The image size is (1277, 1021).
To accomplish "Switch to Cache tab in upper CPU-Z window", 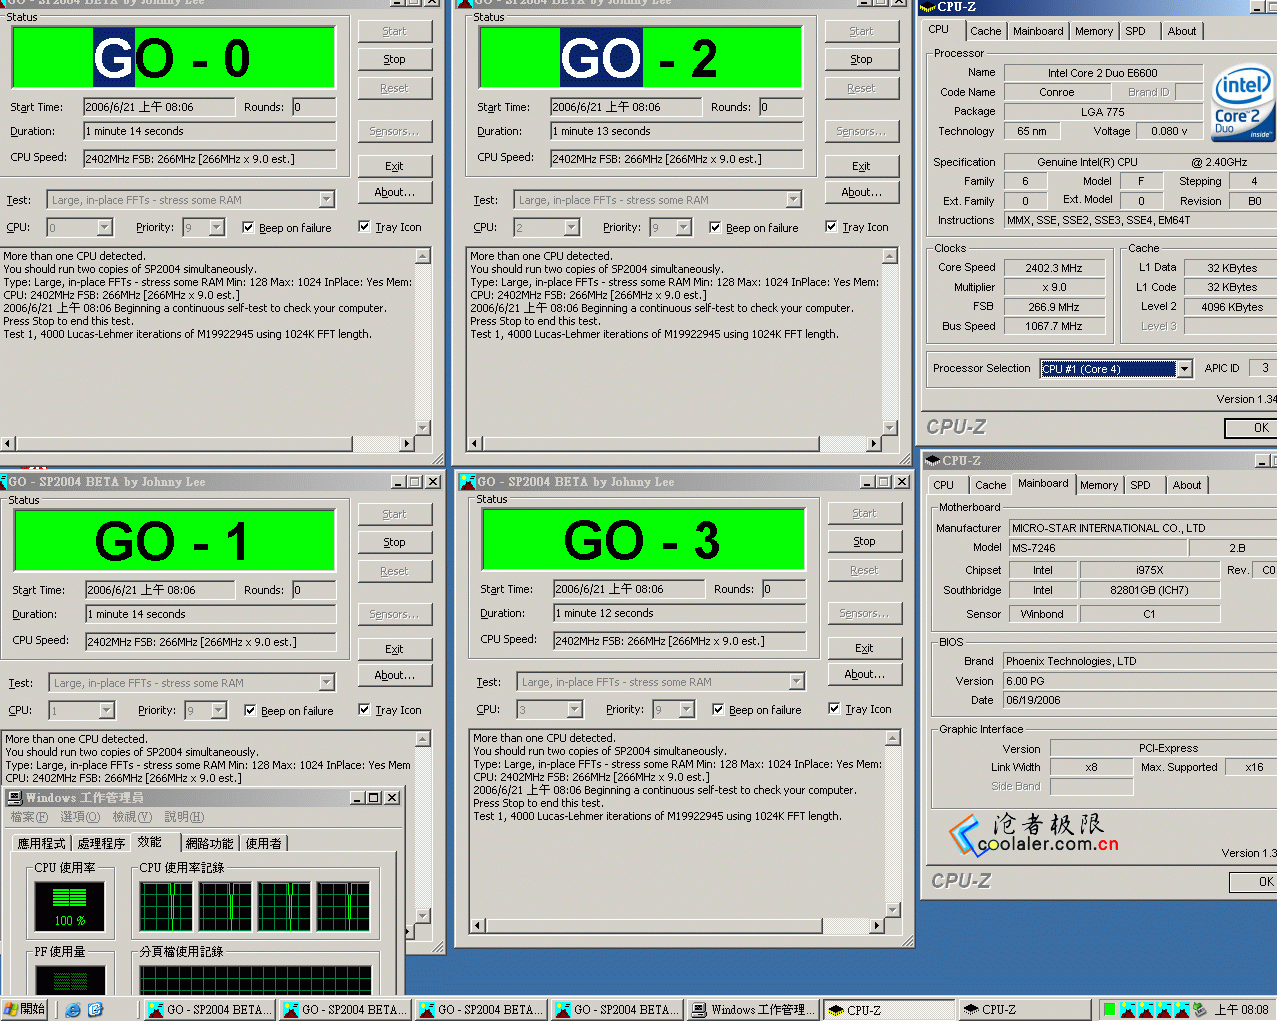I will 985,32.
